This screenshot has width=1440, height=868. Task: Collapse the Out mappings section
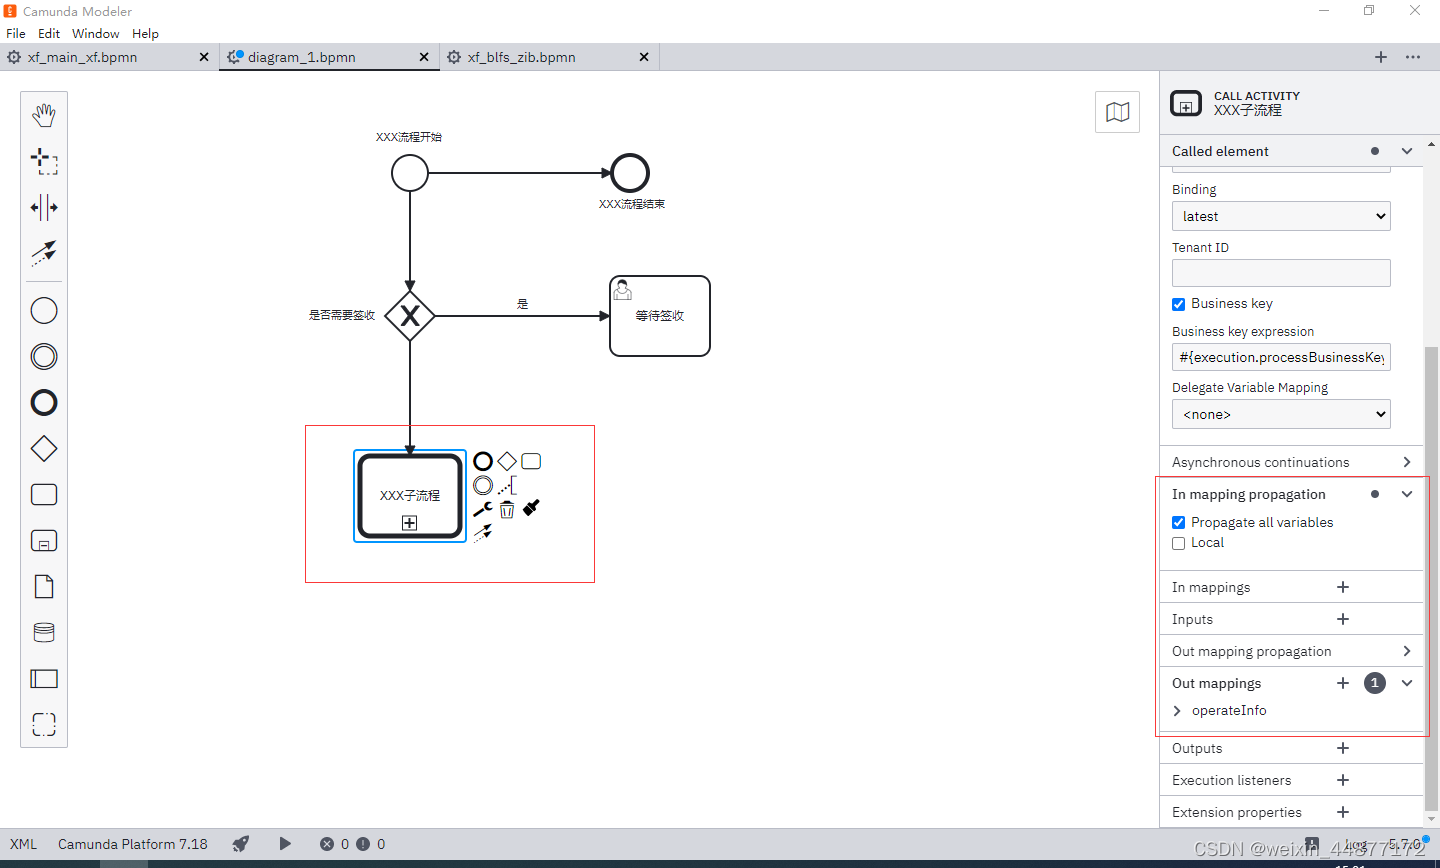click(x=1407, y=683)
